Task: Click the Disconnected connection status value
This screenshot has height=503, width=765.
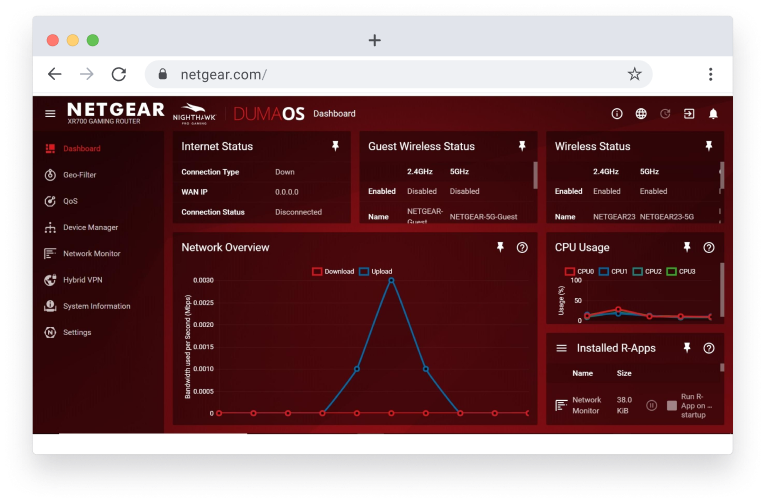Action: click(299, 212)
